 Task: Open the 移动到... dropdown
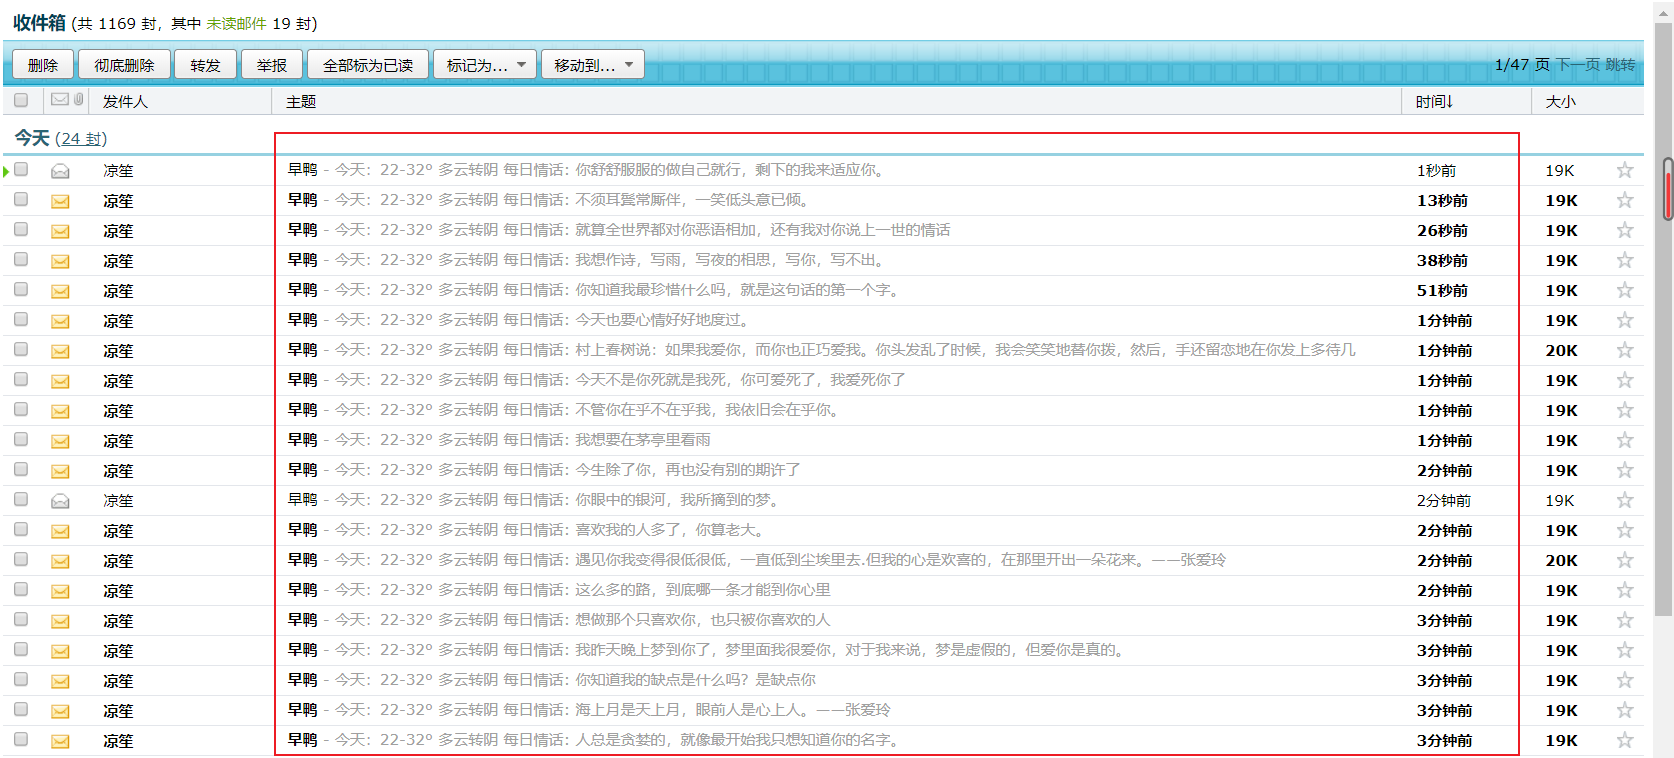(x=593, y=65)
